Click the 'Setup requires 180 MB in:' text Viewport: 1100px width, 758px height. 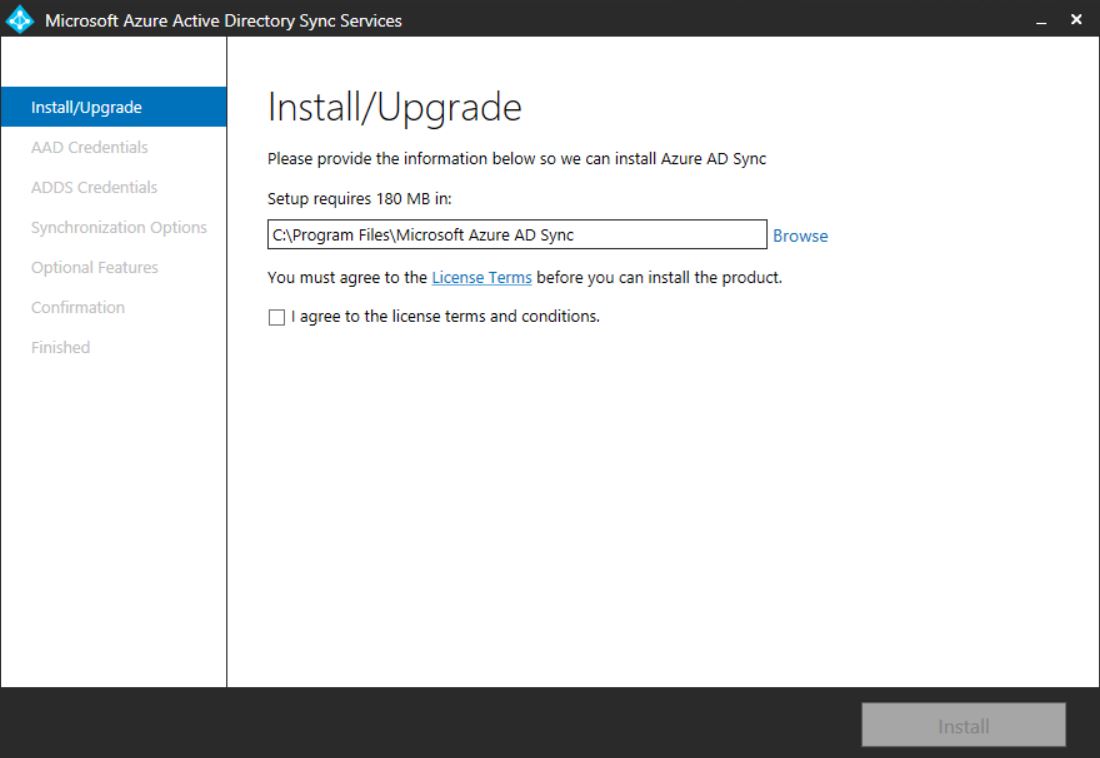coord(359,199)
